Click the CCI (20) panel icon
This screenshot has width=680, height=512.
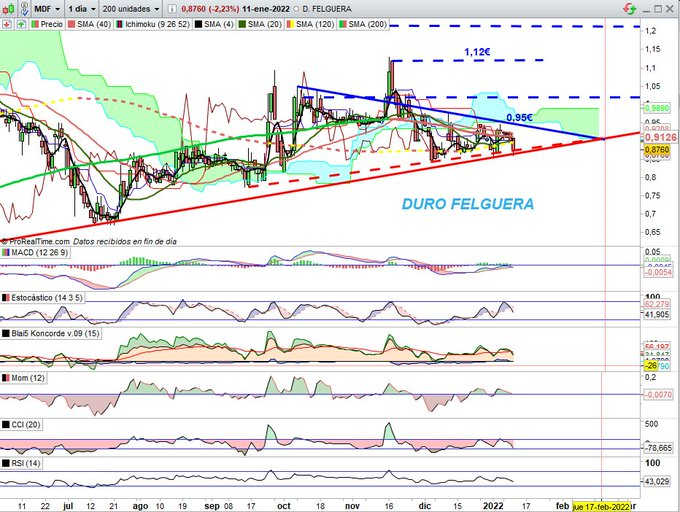click(x=6, y=424)
